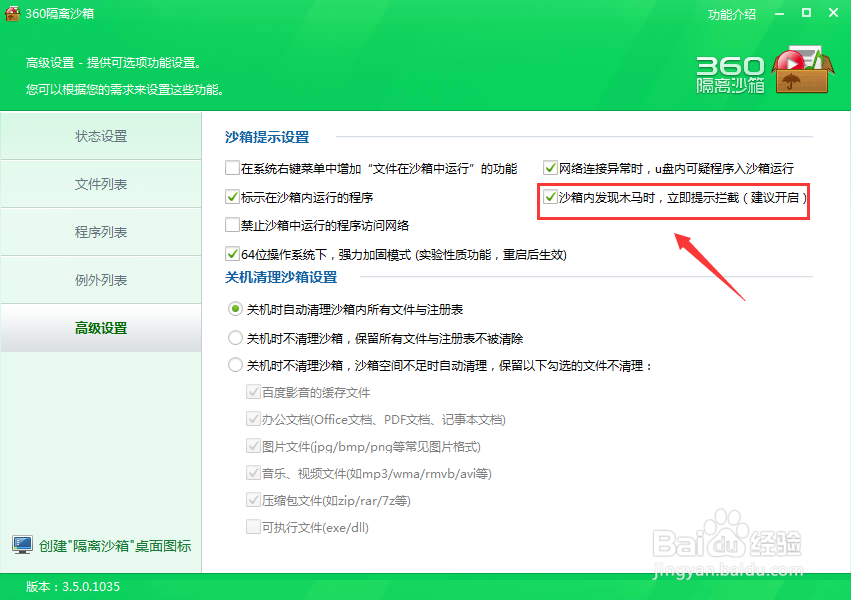Enable 在系统右键菜单中增加"文件在沙箱中运行" checkbox
Screen dimensions: 851x600
[x=232, y=168]
